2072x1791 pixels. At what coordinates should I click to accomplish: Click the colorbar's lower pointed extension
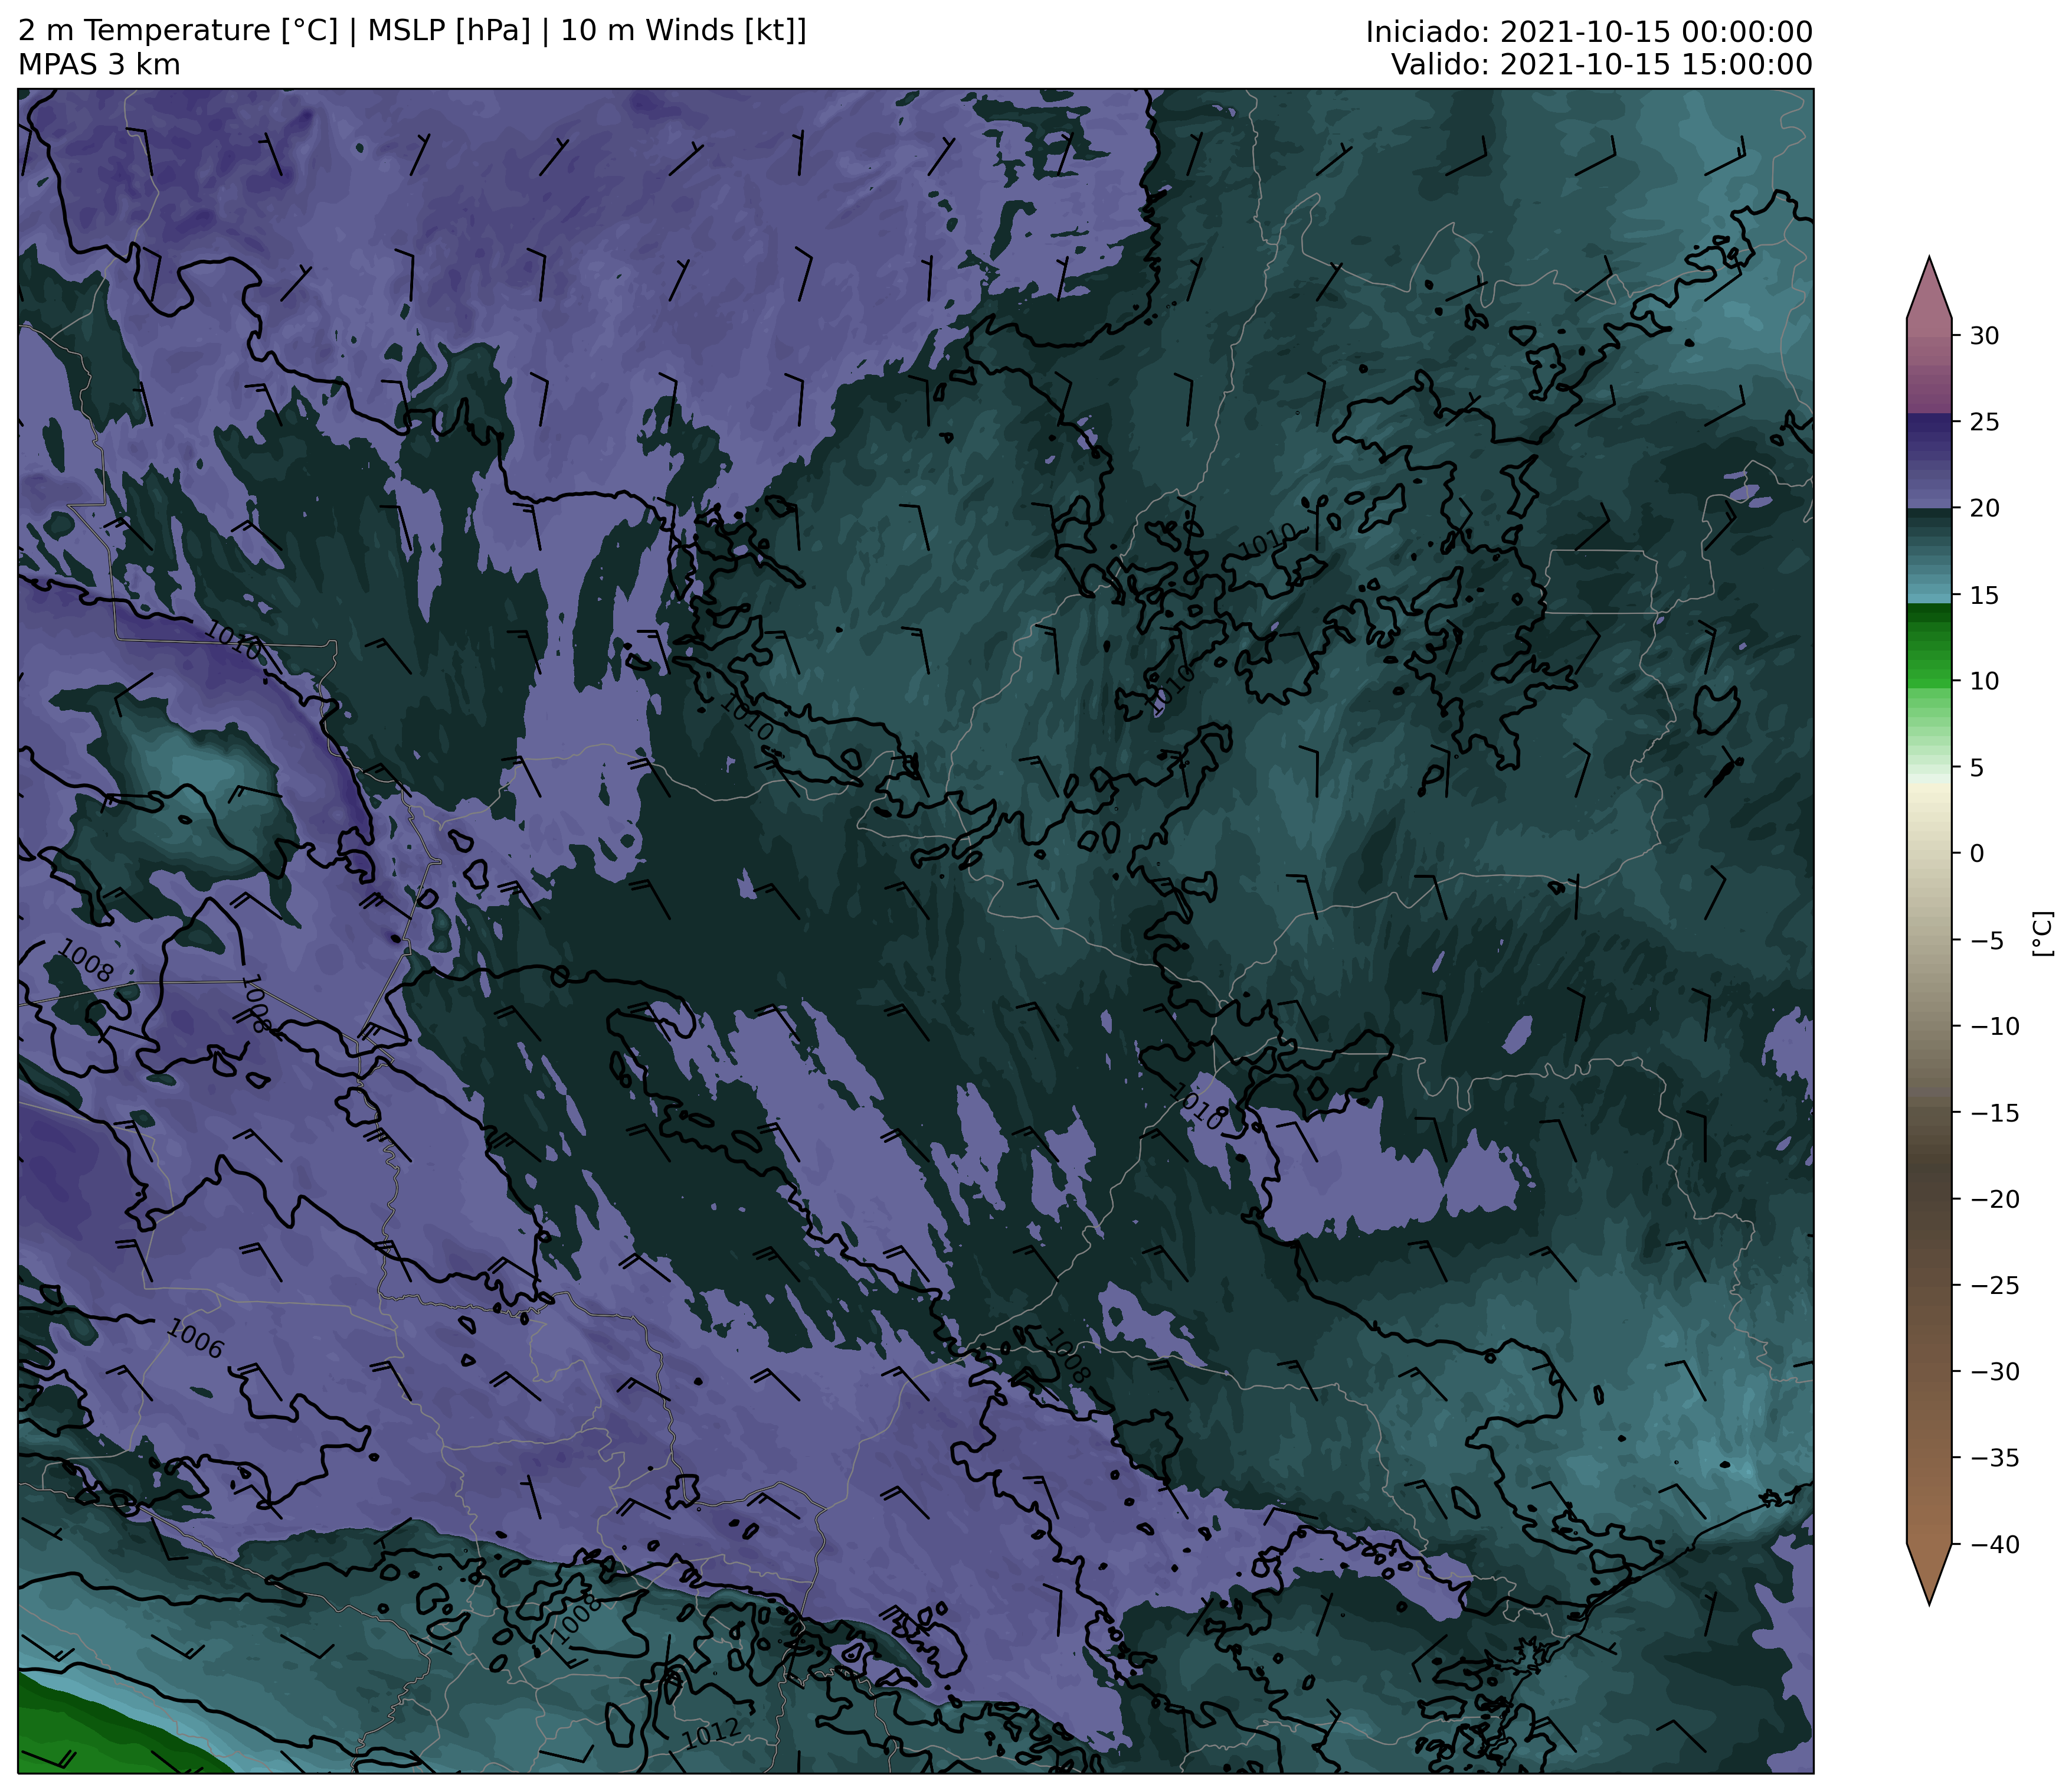point(1929,1572)
